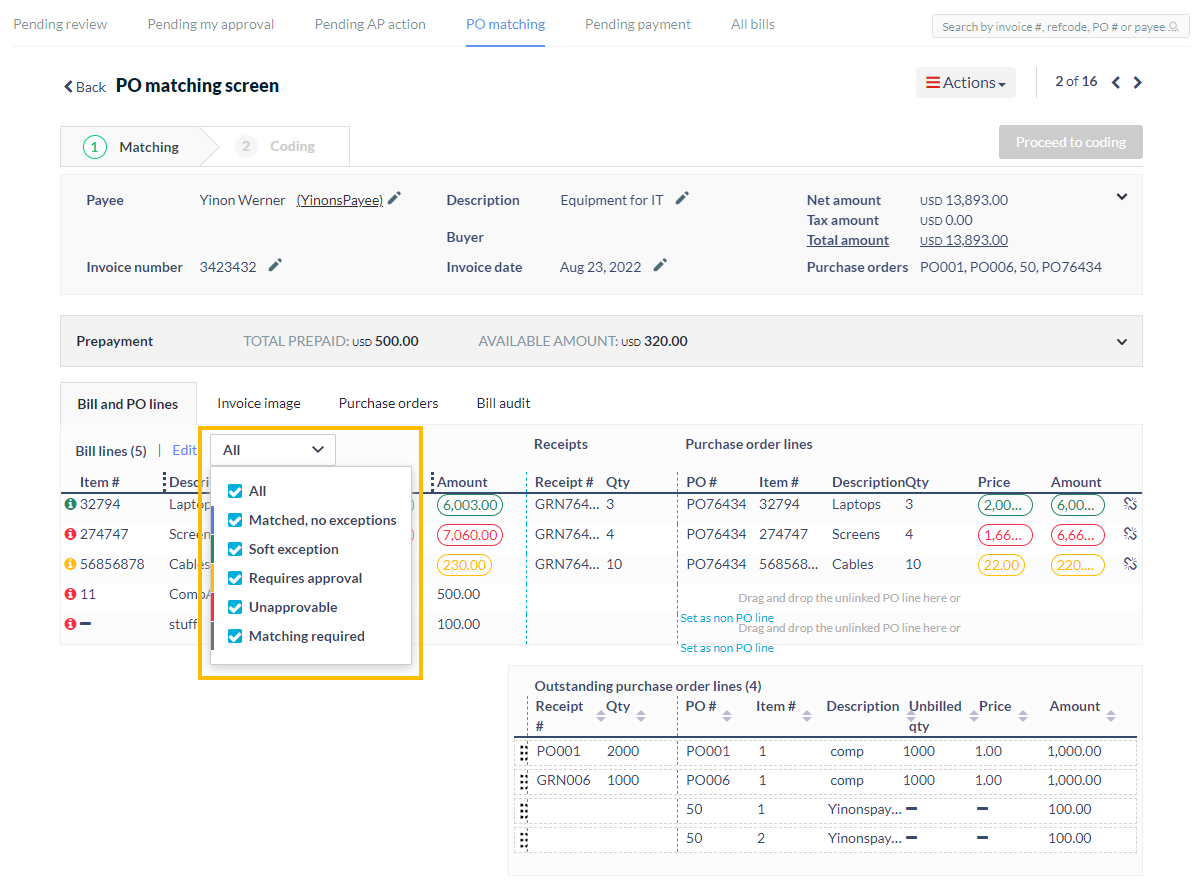Viewport: 1202px width, 895px height.
Task: Unlink the Laptops PO line
Action: (x=1130, y=504)
